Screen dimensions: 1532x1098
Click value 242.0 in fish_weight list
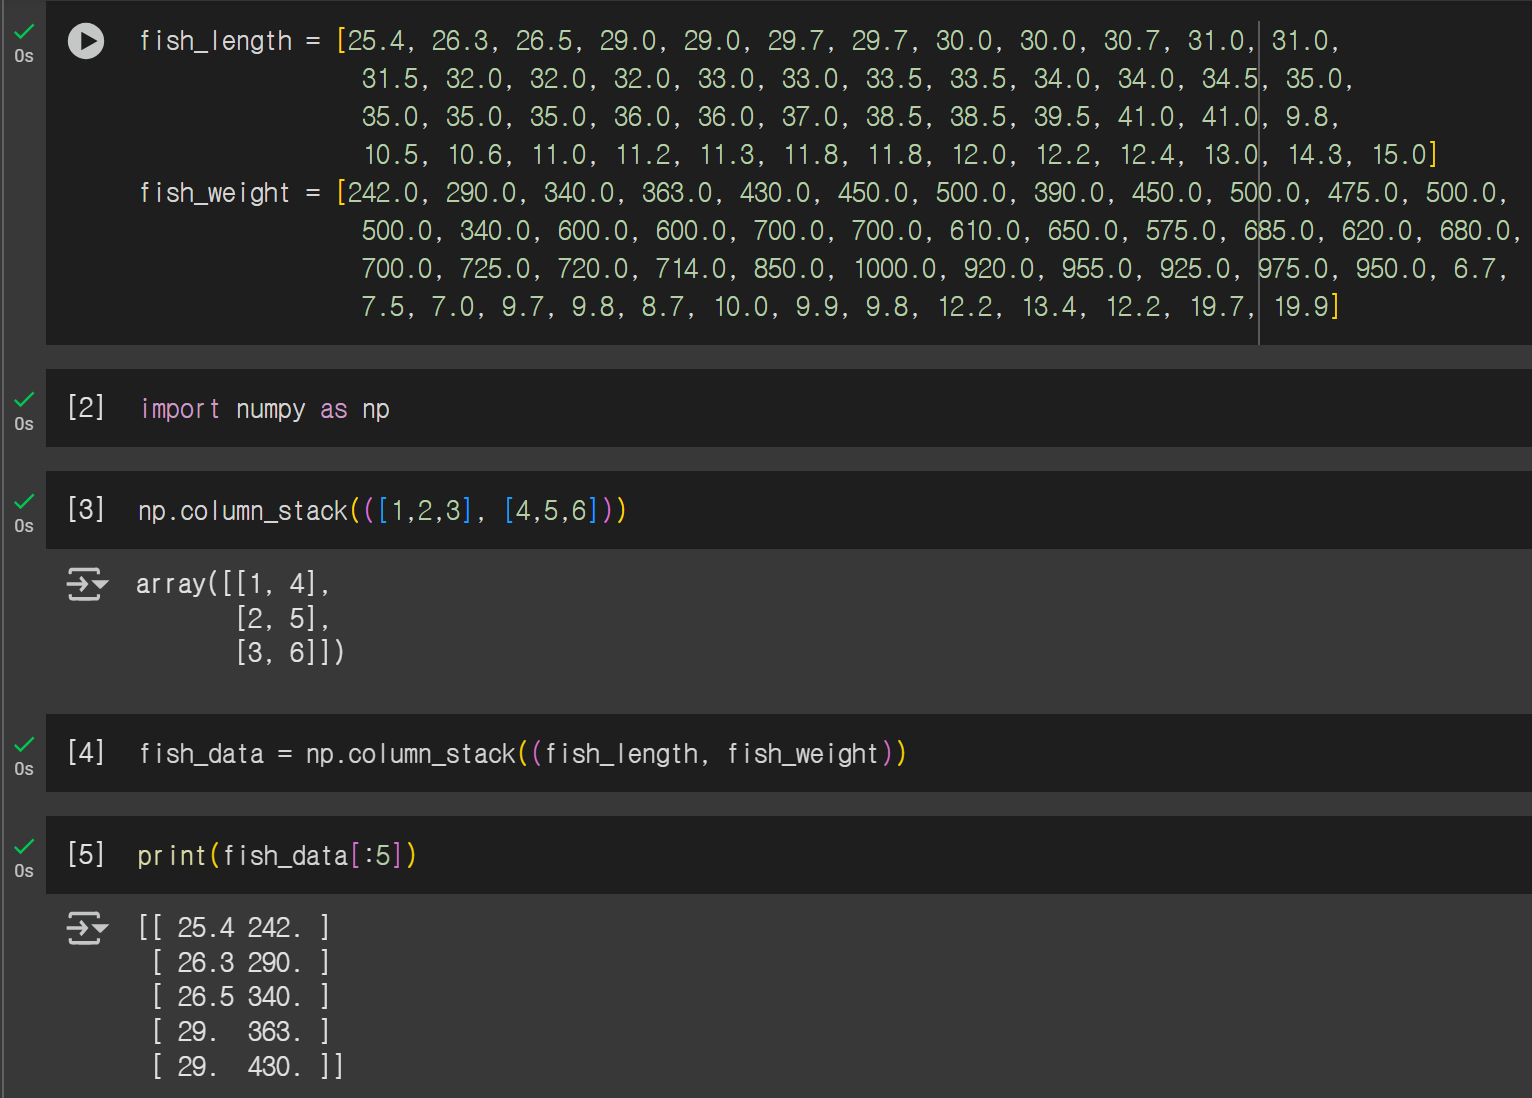coord(383,193)
